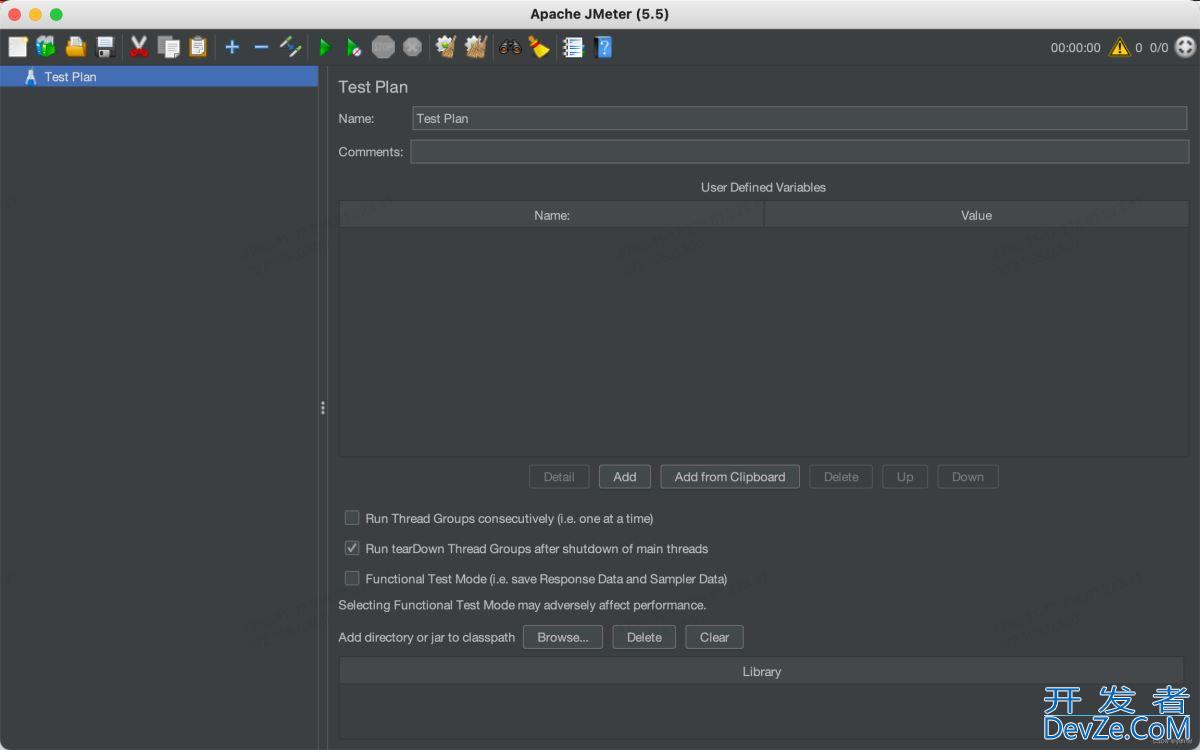The height and width of the screenshot is (750, 1200).
Task: Click the warning triangle log icon
Action: coord(1120,47)
